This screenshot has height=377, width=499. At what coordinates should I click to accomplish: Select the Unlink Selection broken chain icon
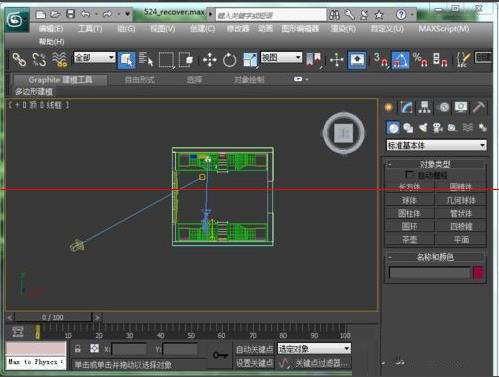point(39,60)
